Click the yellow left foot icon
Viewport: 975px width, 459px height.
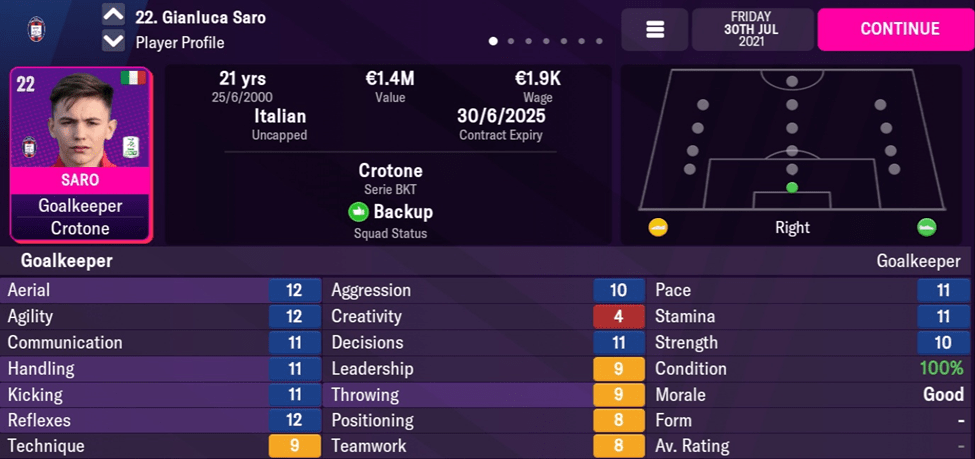[x=657, y=227]
